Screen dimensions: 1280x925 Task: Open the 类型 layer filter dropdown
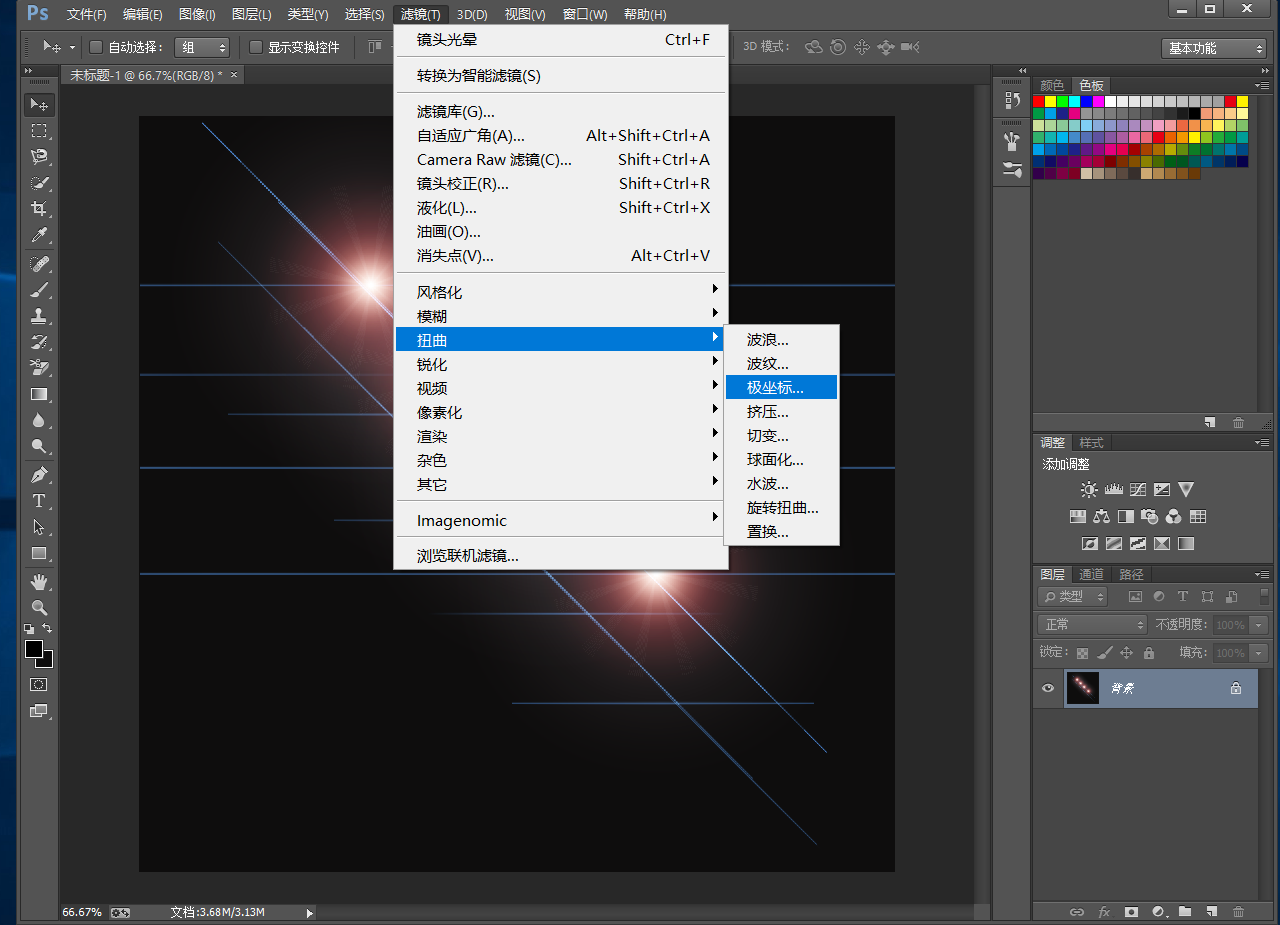1072,597
